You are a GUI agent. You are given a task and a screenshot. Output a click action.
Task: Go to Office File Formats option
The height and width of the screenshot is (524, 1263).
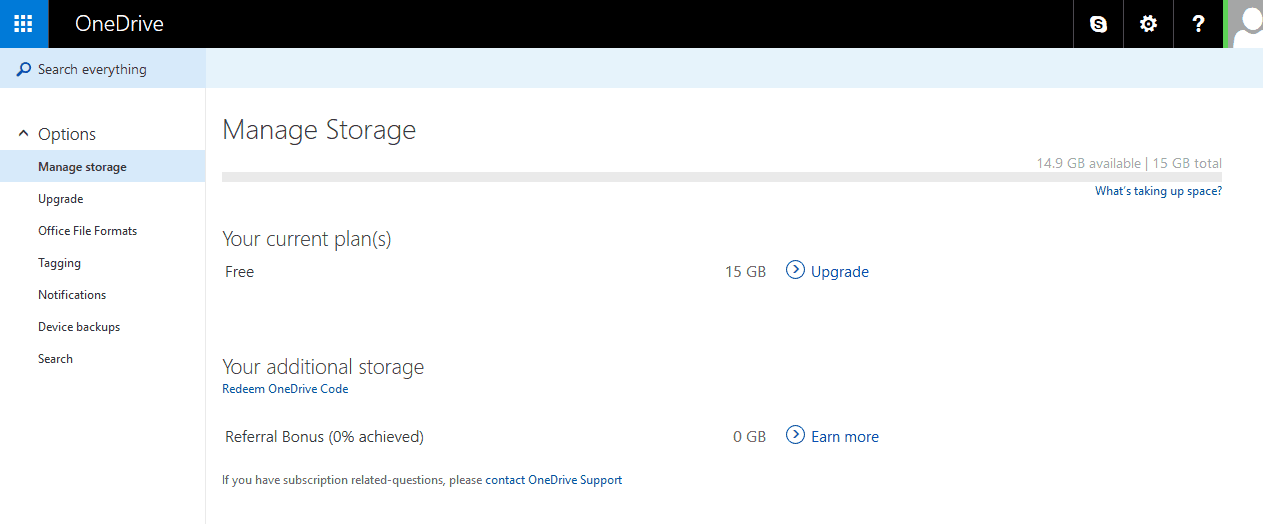[87, 231]
